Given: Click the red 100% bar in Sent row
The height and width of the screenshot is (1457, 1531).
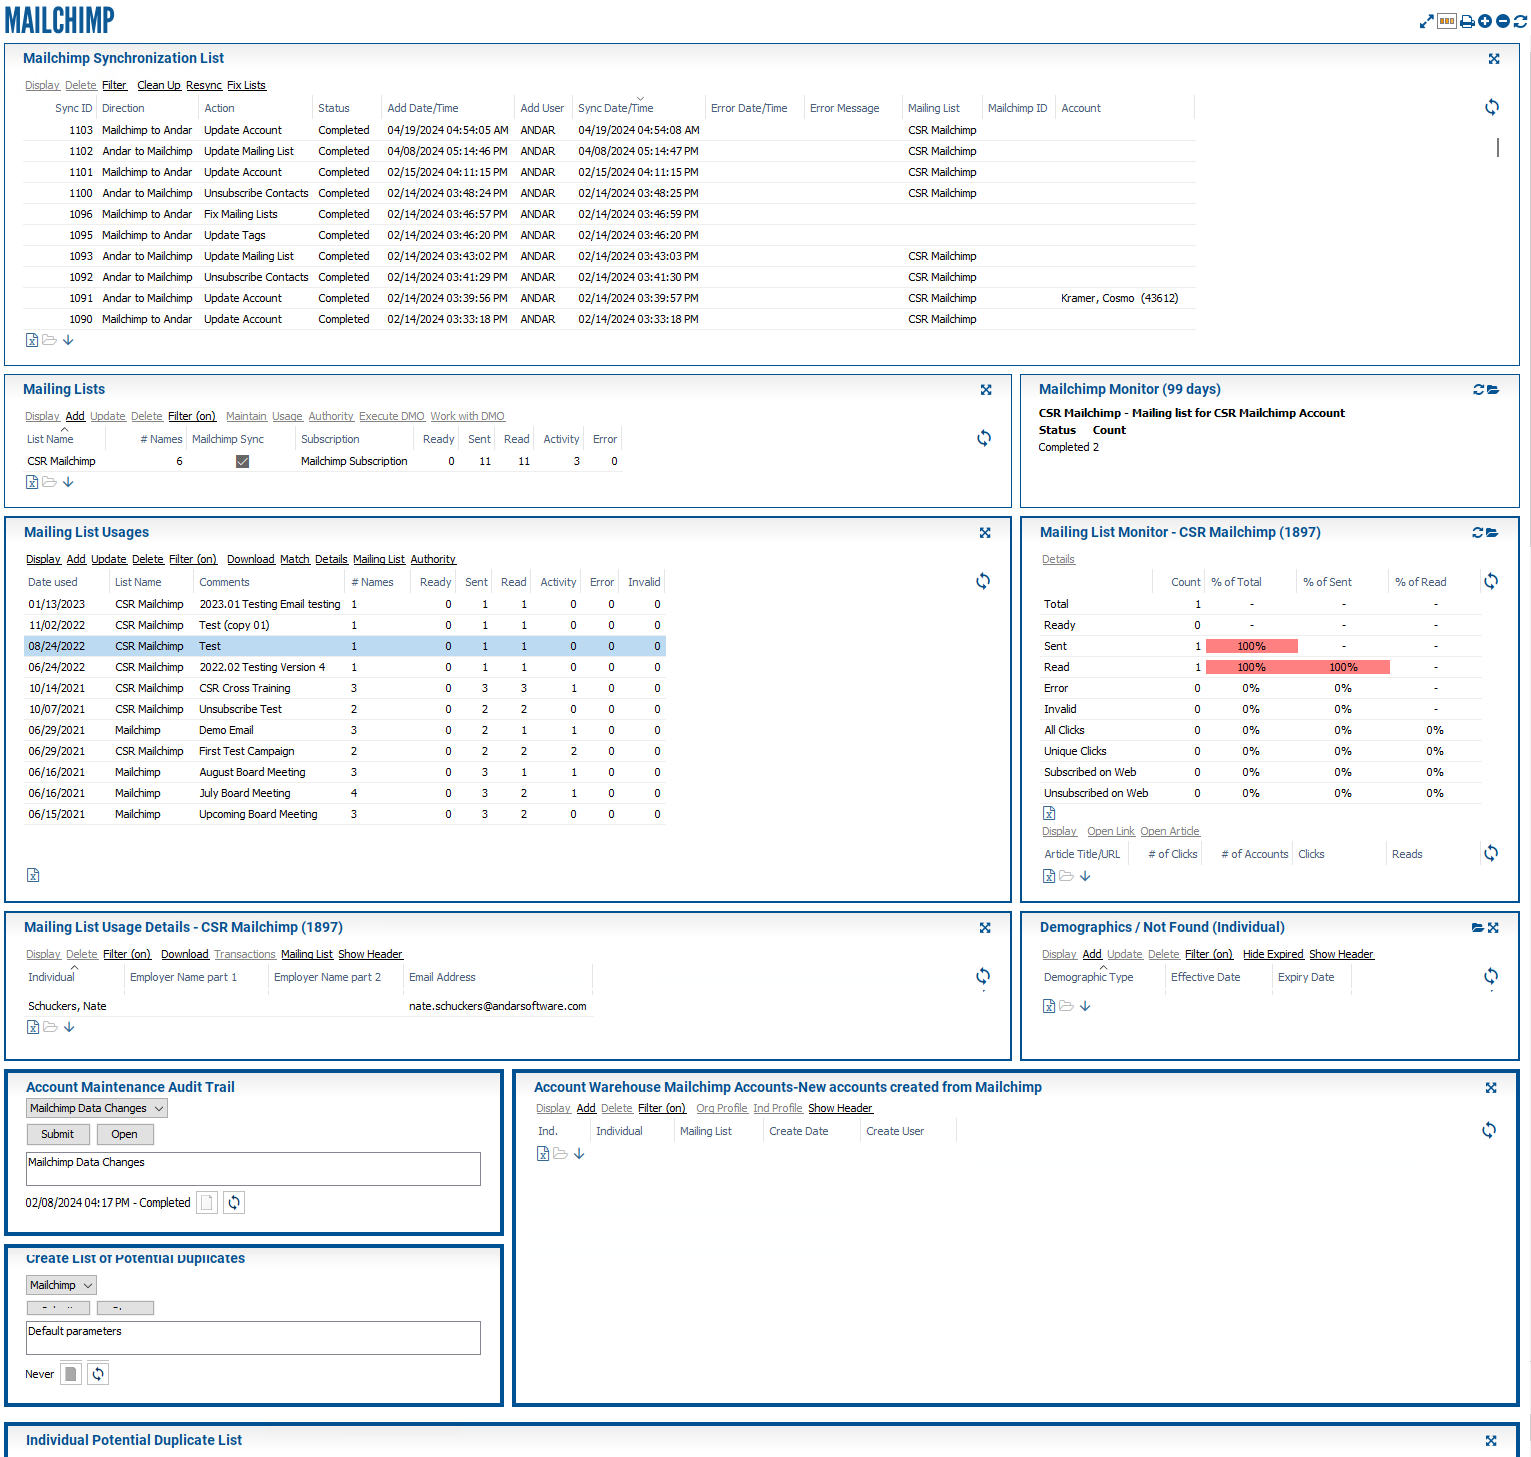Looking at the screenshot, I should (1252, 646).
